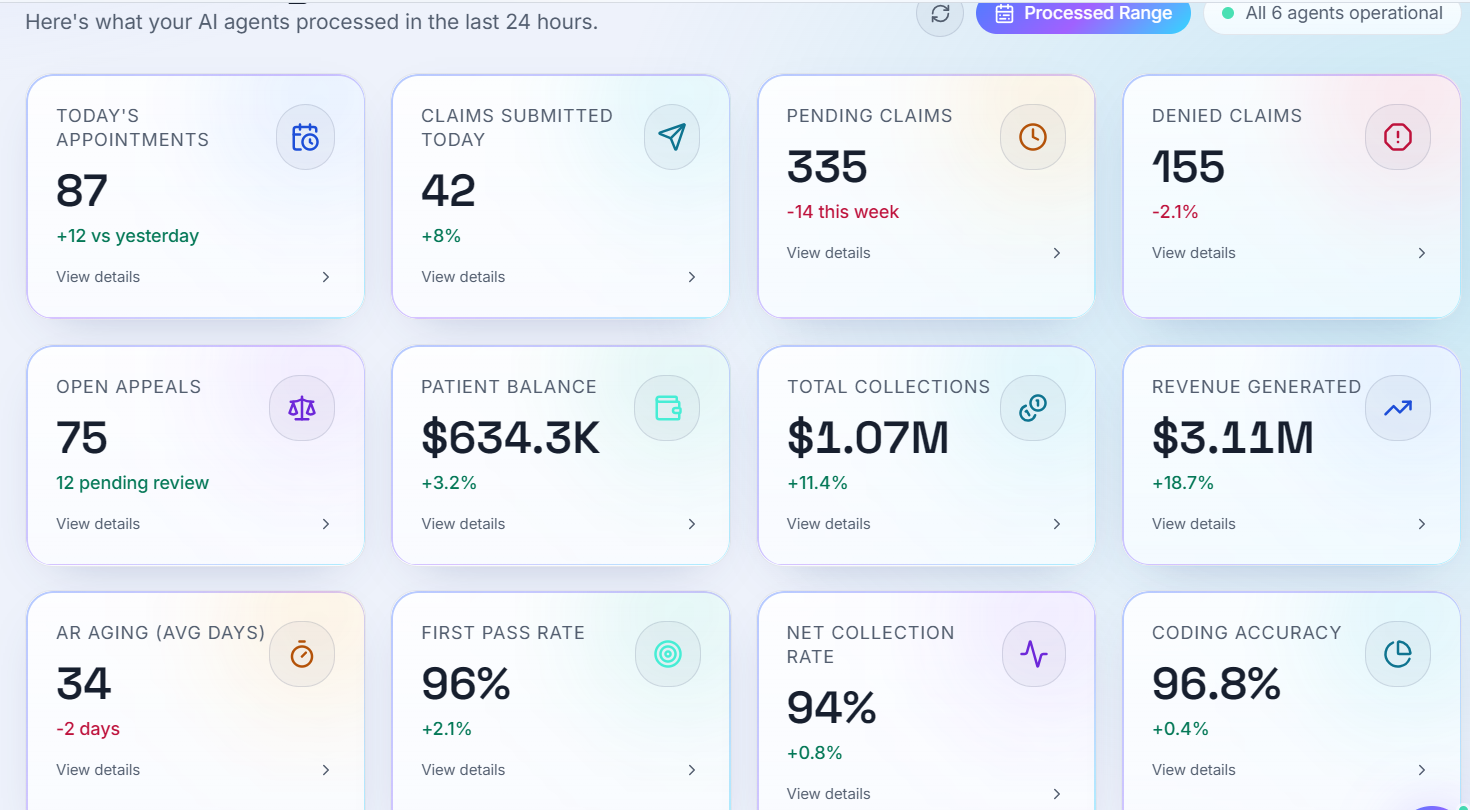Click the $634.3K patient balance value
The image size is (1470, 810).
510,438
